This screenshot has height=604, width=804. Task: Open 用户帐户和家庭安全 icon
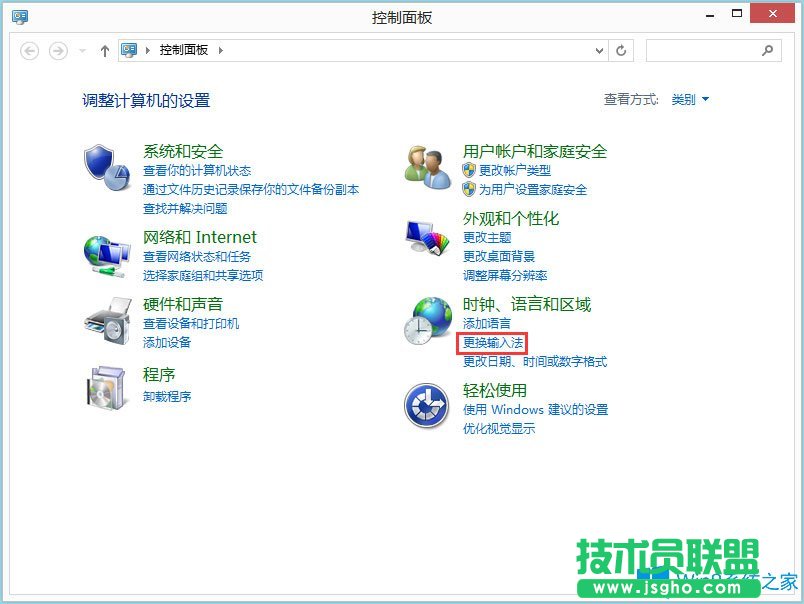coord(425,166)
